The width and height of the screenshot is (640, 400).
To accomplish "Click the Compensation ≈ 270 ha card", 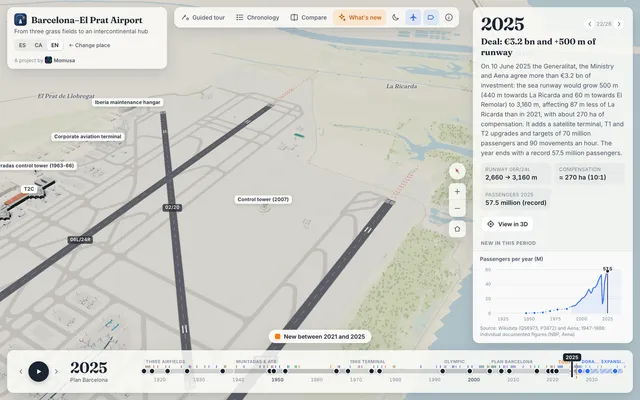I will 589,173.
